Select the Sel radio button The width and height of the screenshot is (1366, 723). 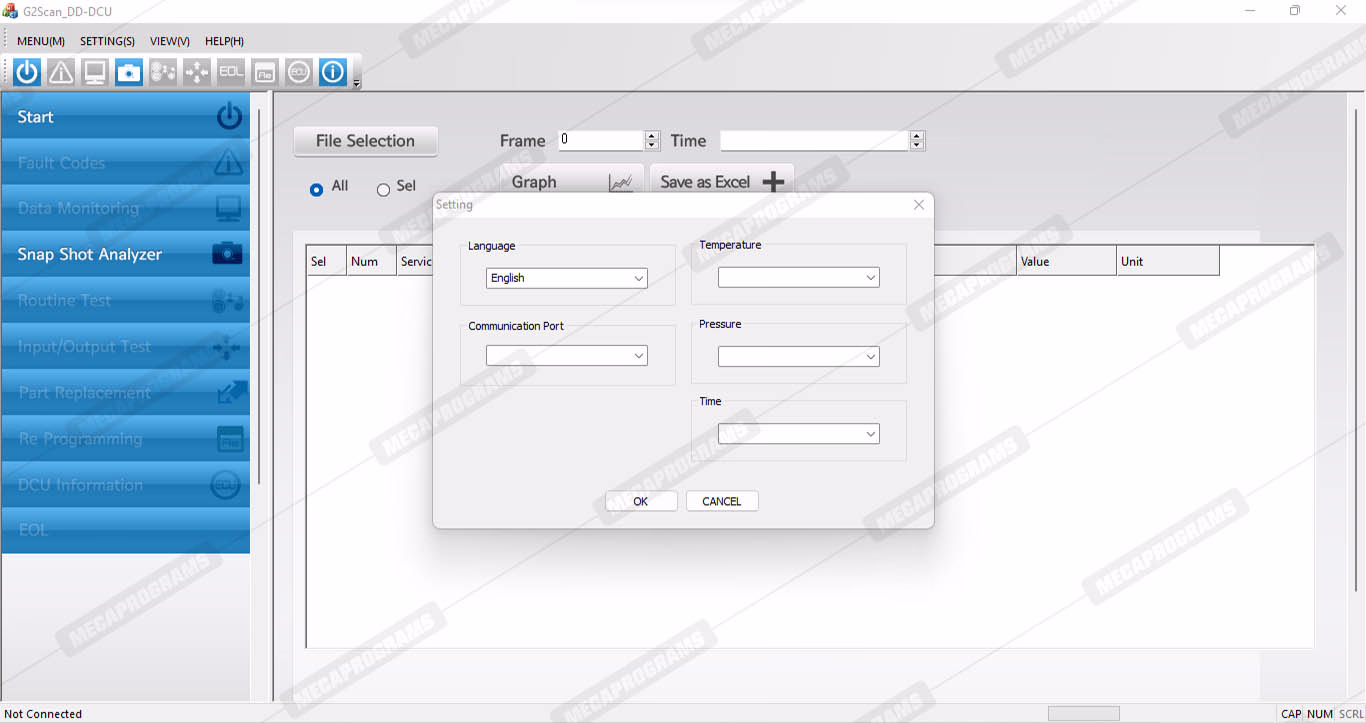(383, 189)
